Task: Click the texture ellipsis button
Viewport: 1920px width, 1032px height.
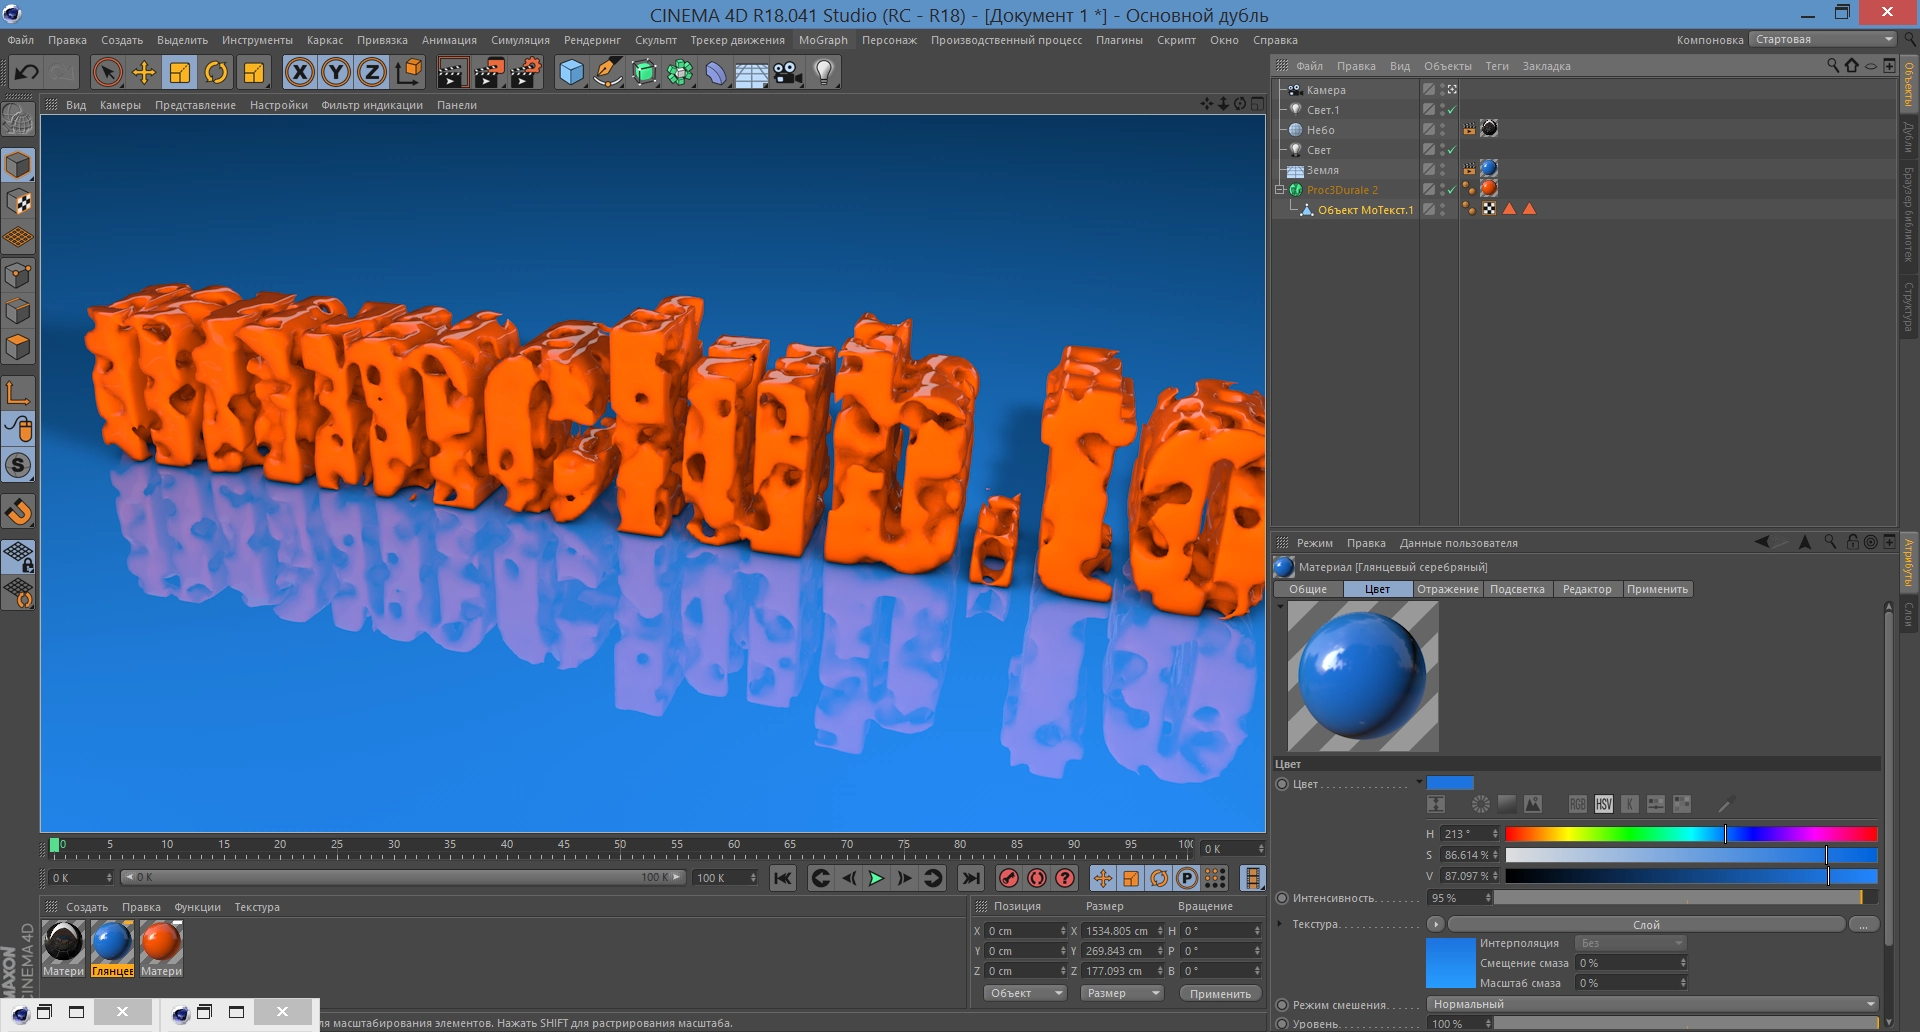Action: click(1864, 924)
